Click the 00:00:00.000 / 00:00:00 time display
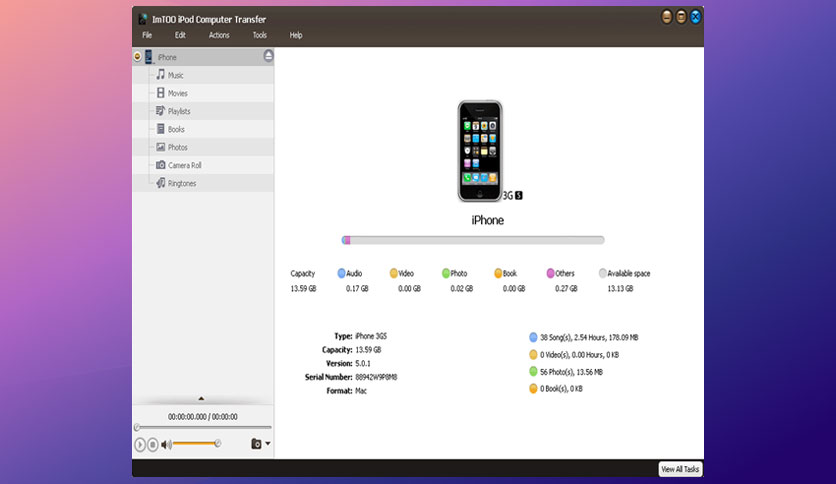This screenshot has height=484, width=836. click(x=203, y=417)
